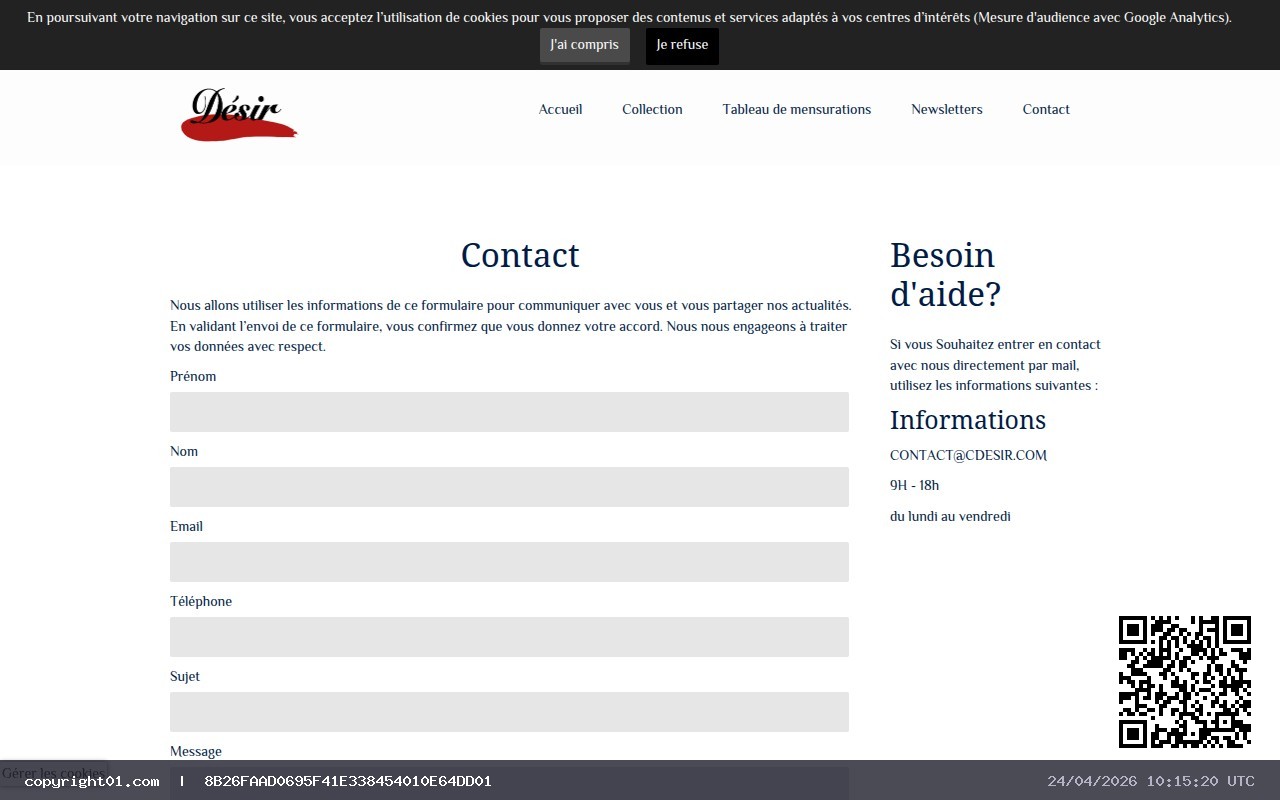Click the hexadecimal ID in the footer
This screenshot has width=1280, height=800.
pos(347,781)
